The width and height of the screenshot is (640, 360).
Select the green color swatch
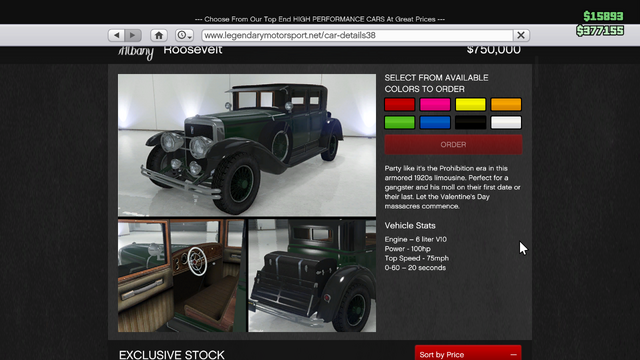click(x=400, y=122)
